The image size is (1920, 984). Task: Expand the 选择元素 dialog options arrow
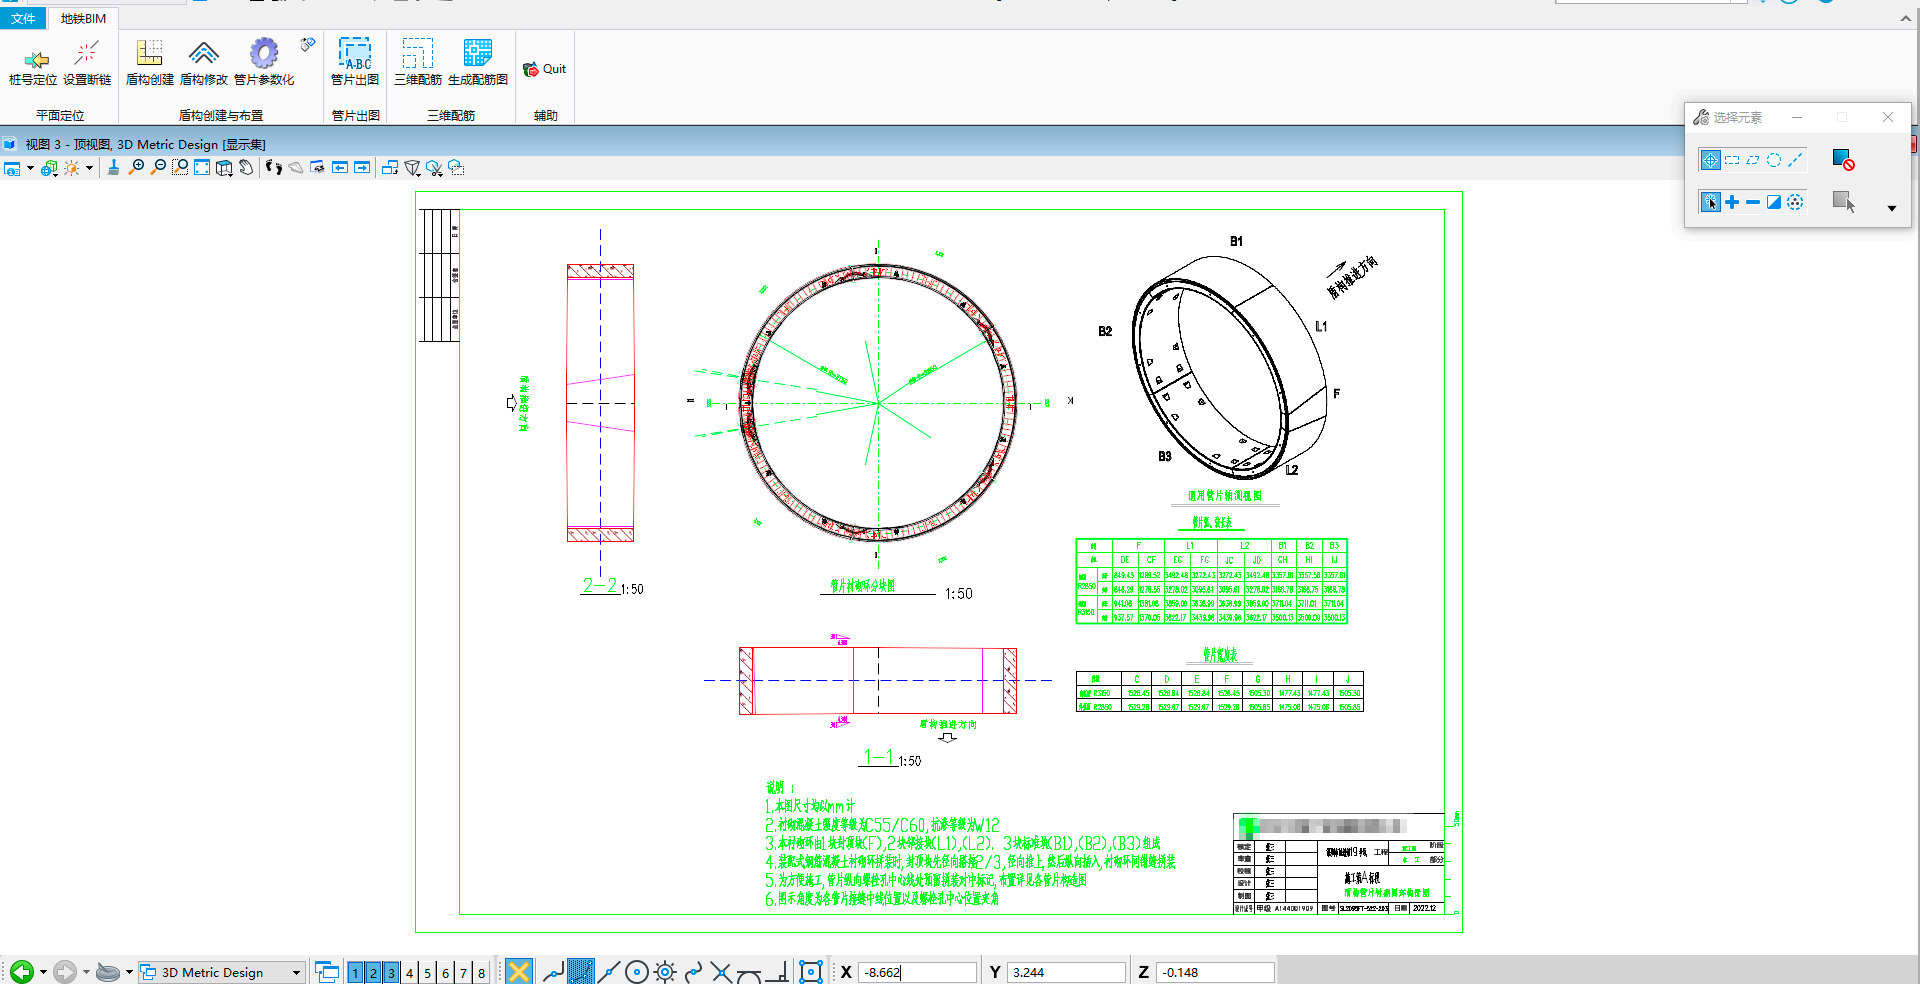tap(1891, 208)
